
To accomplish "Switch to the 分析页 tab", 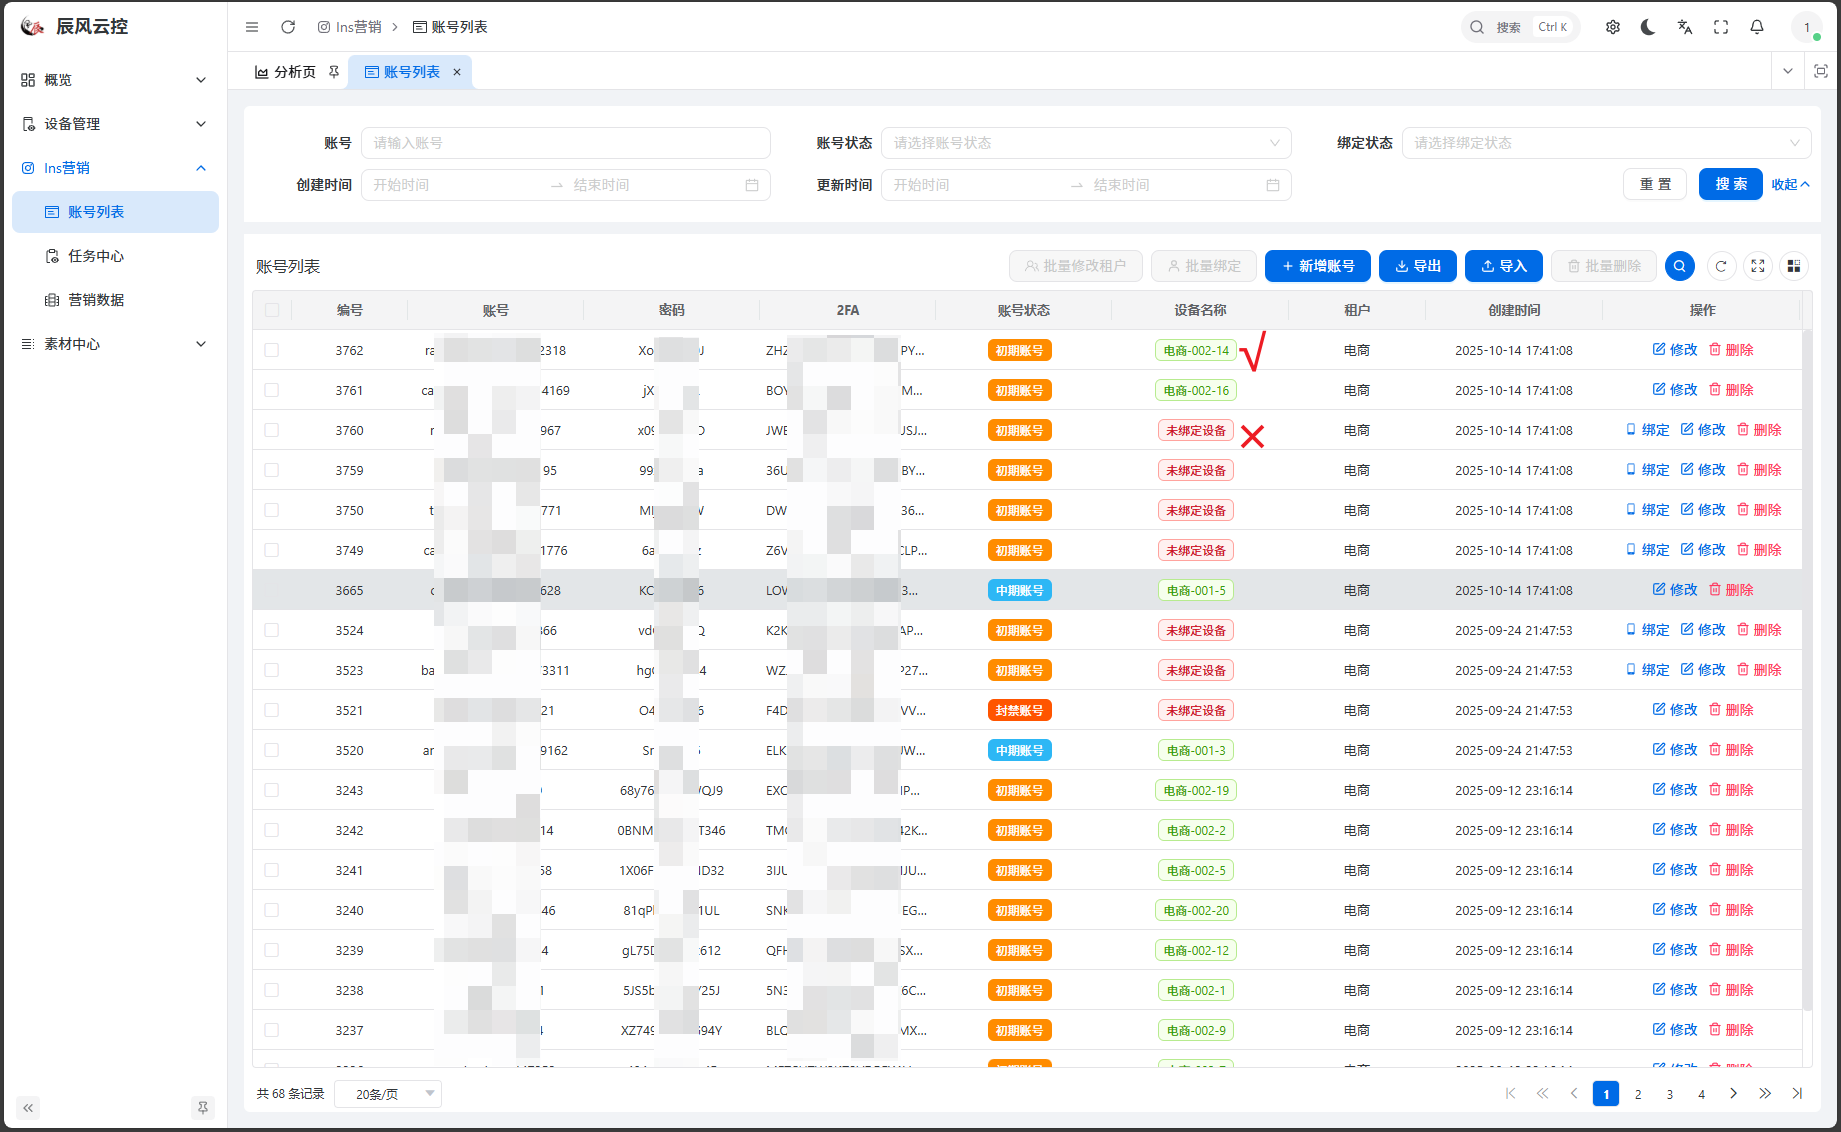I will coord(287,72).
